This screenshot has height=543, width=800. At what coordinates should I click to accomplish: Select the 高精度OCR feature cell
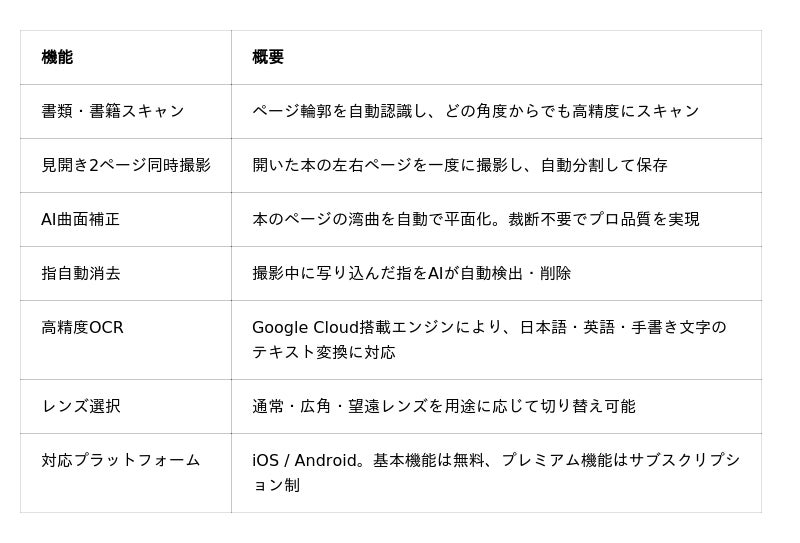pyautogui.click(x=82, y=327)
